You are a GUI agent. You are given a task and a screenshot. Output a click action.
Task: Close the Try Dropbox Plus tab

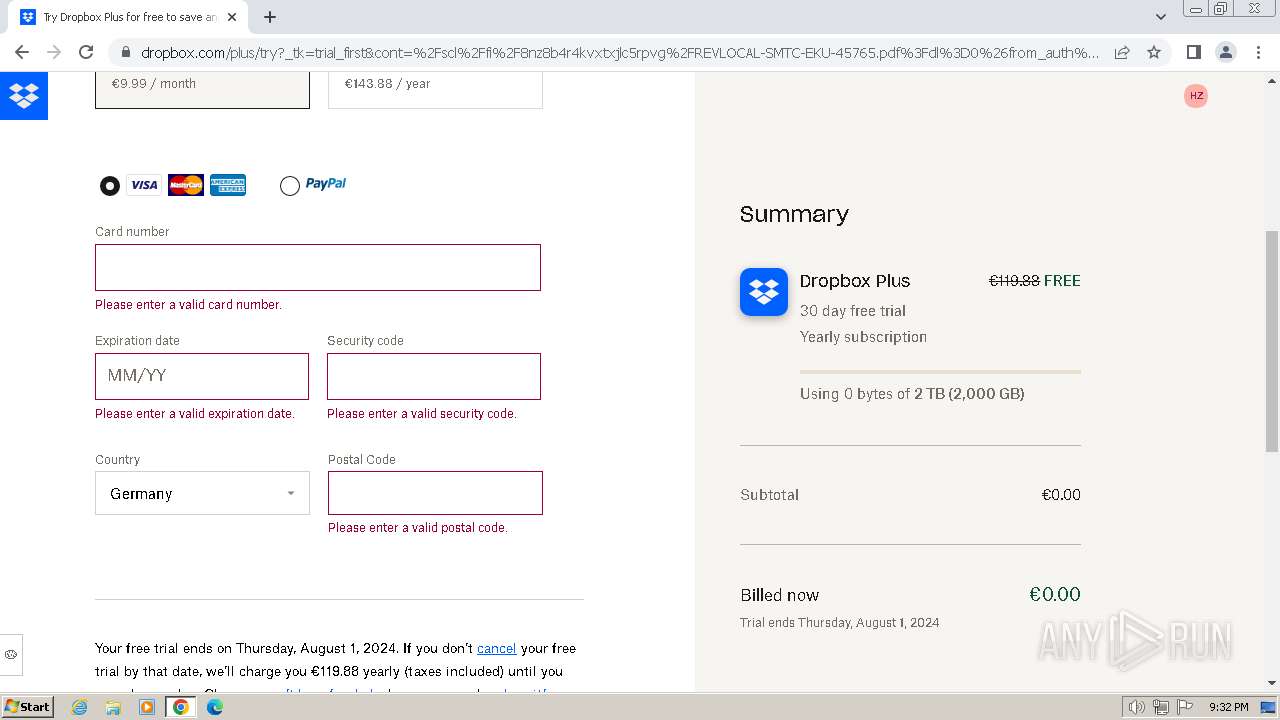233,17
